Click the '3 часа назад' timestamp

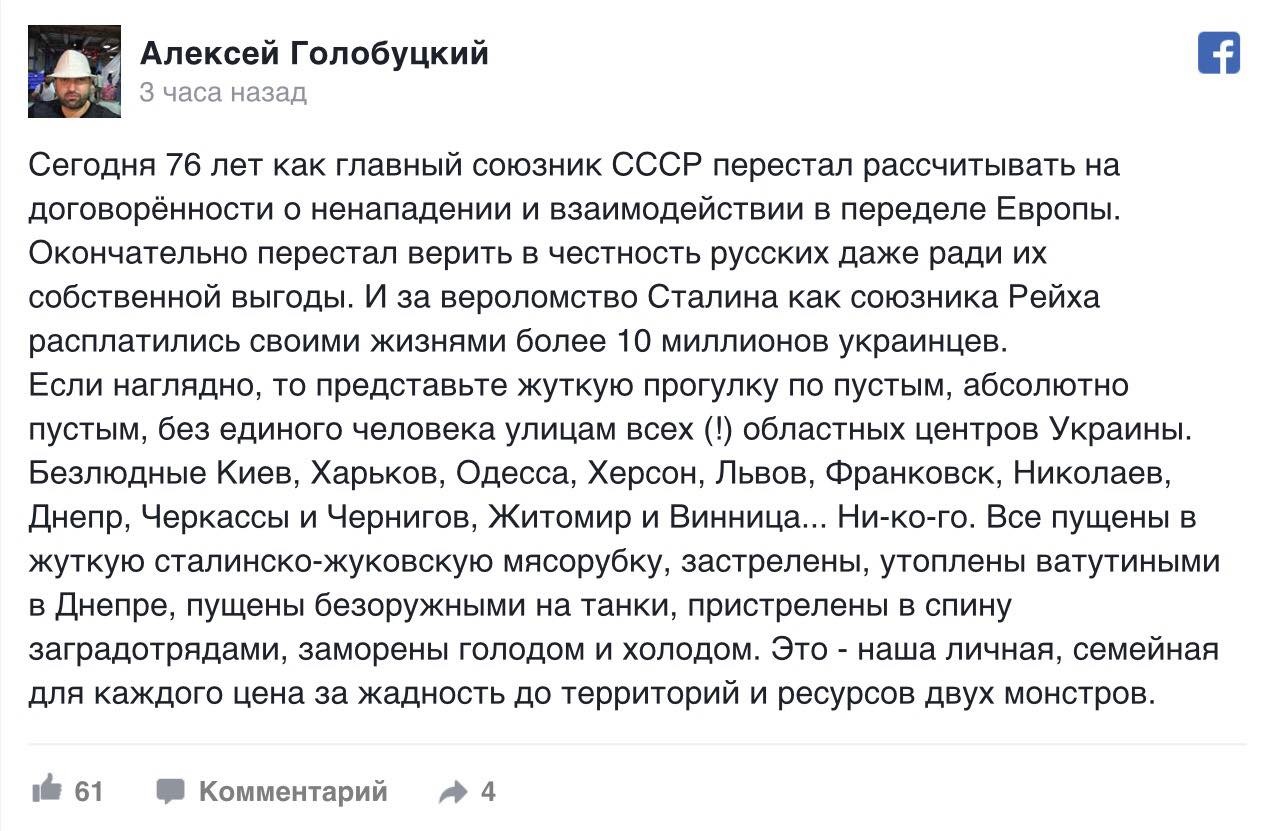click(223, 93)
